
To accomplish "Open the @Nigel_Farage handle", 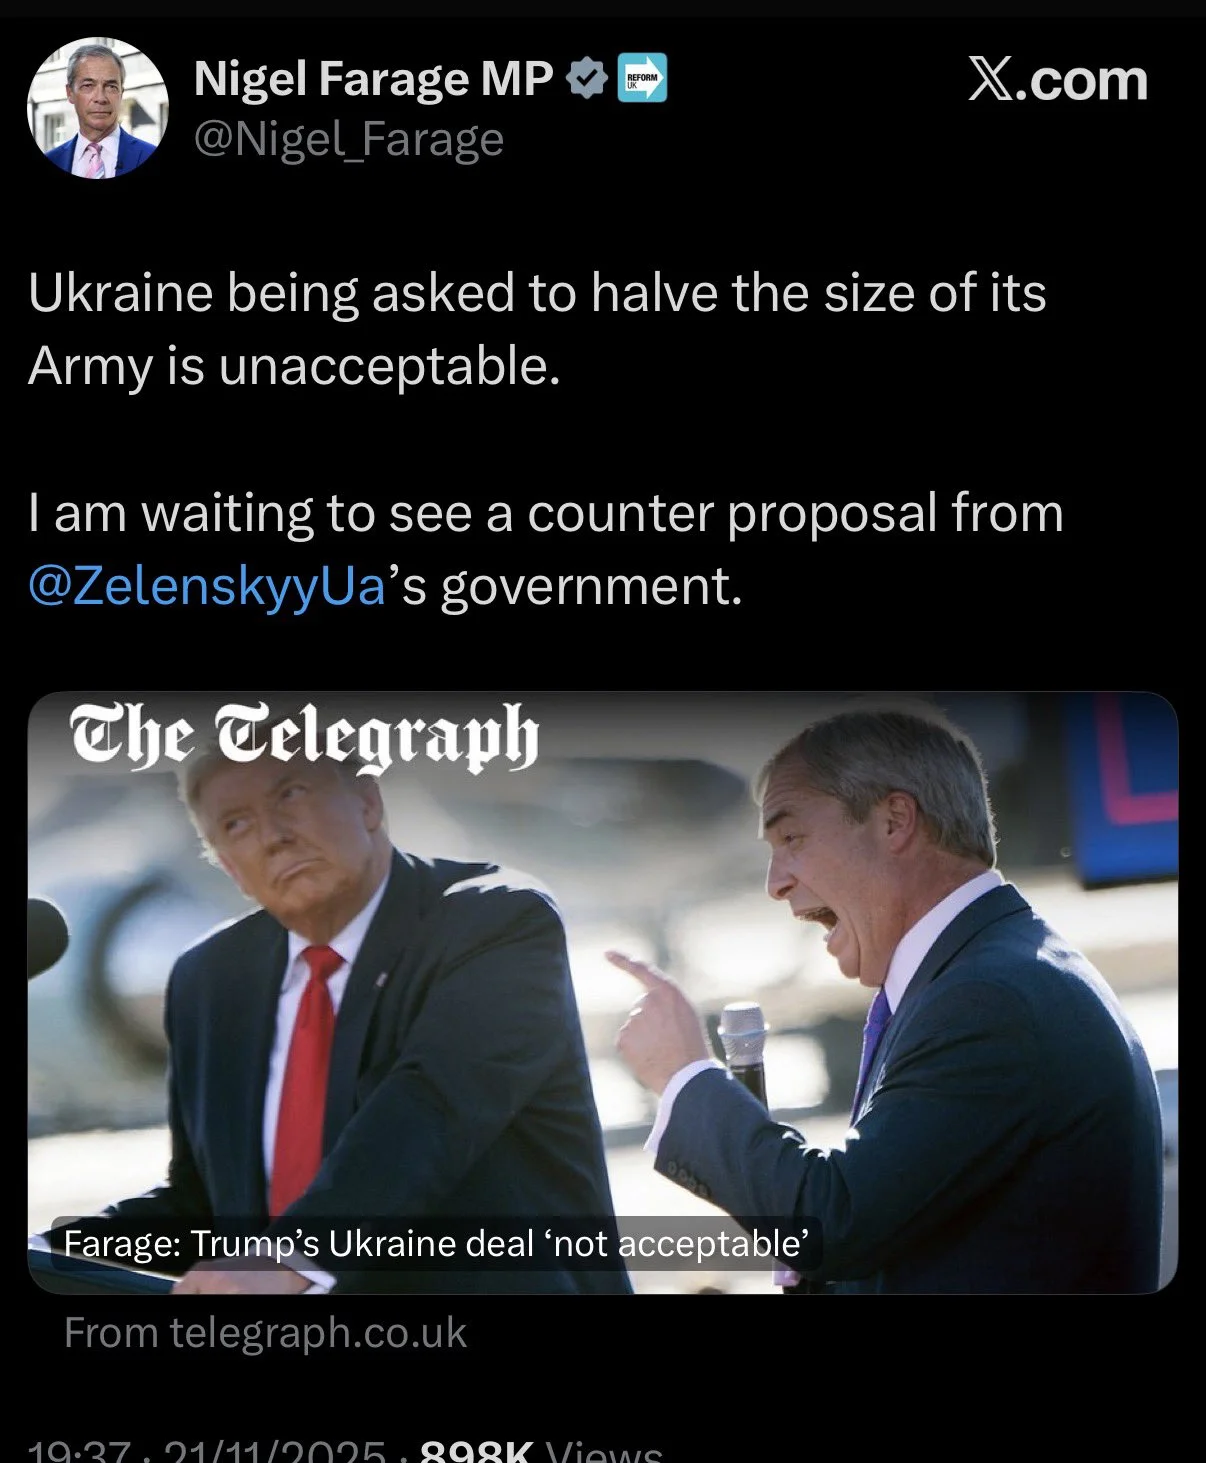I will click(x=348, y=140).
